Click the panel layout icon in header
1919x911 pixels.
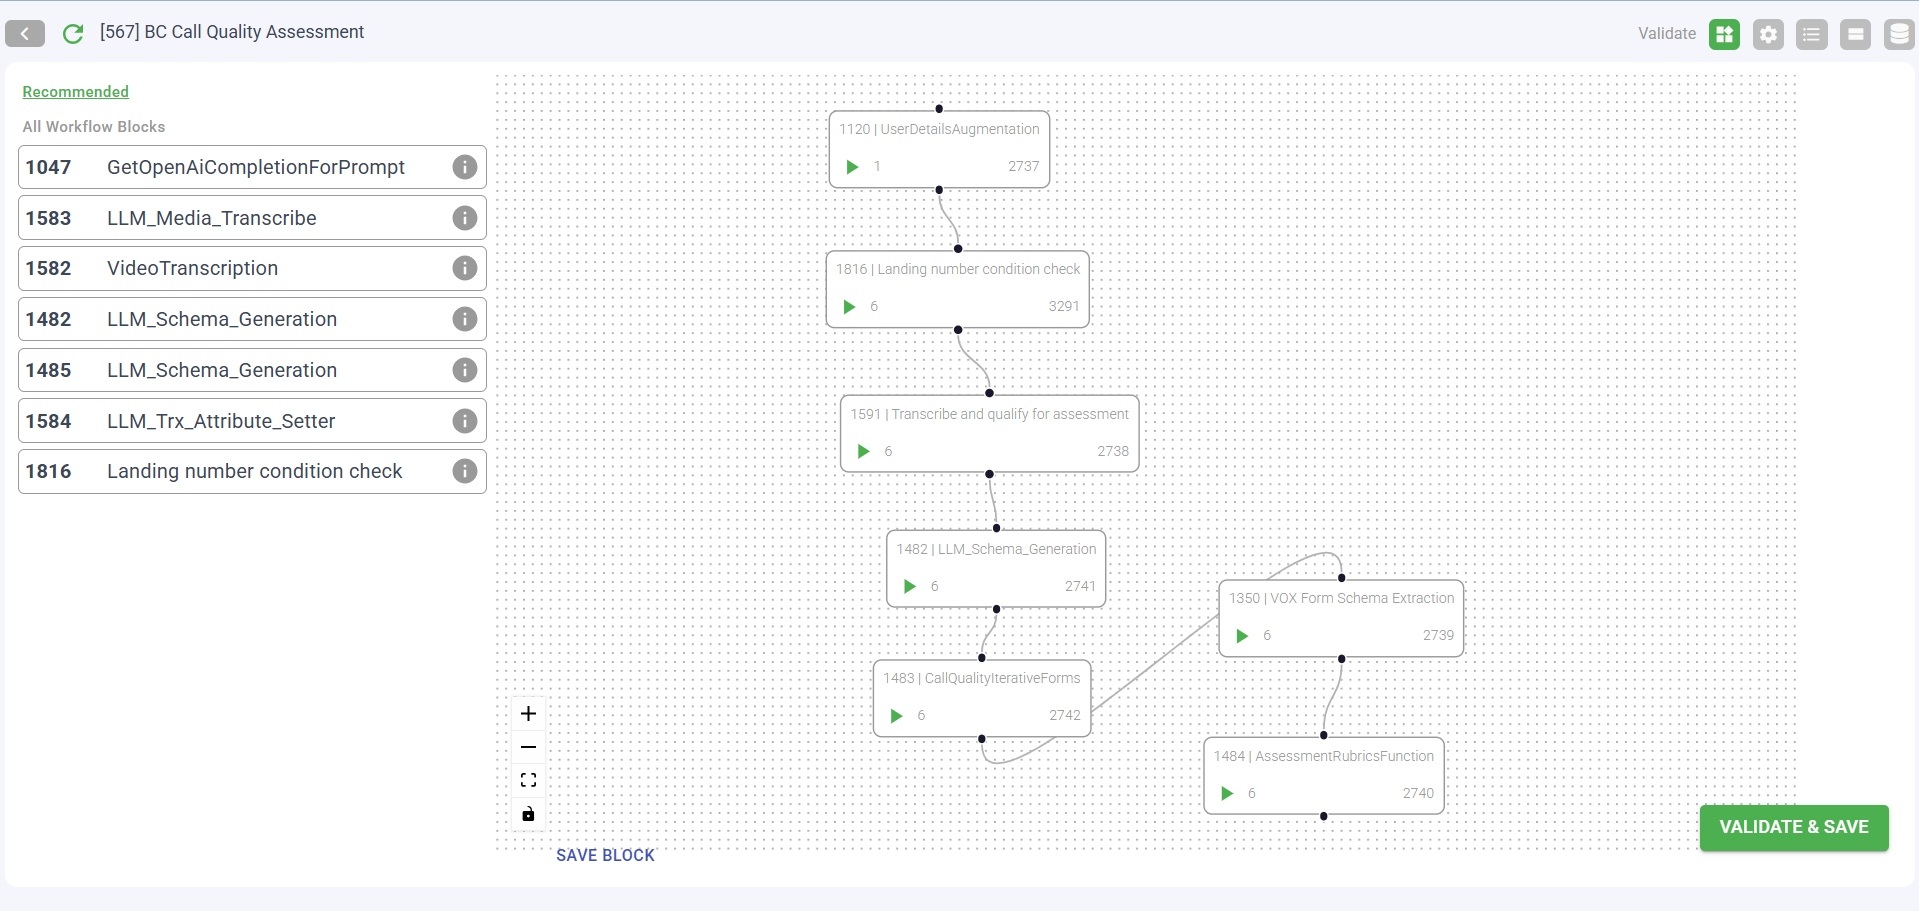click(1855, 34)
